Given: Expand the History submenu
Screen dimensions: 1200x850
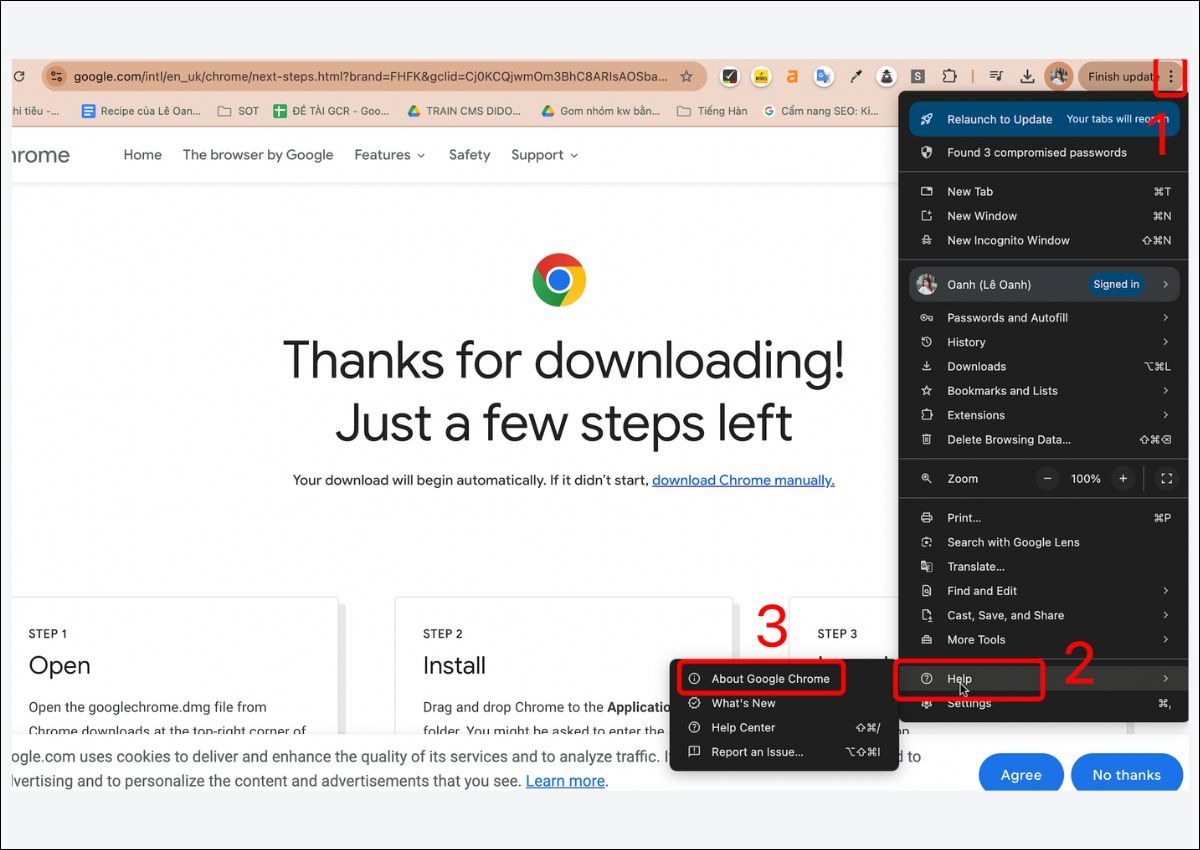Looking at the screenshot, I should click(1044, 342).
